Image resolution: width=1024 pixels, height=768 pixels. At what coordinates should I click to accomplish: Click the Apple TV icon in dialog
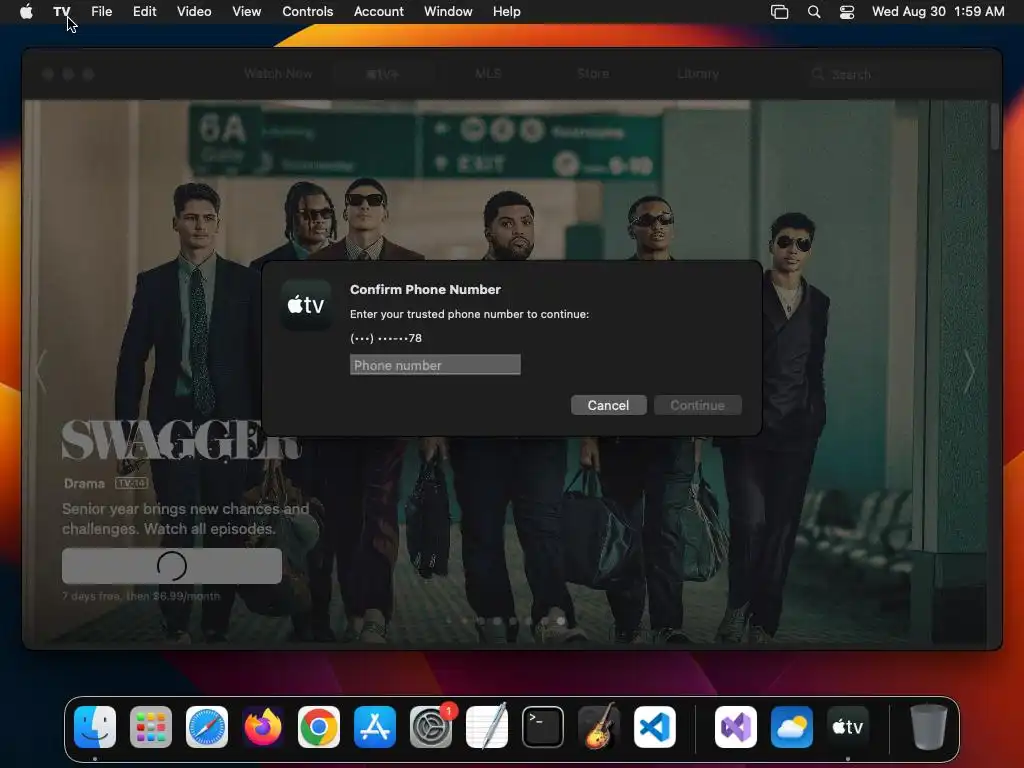pos(306,304)
